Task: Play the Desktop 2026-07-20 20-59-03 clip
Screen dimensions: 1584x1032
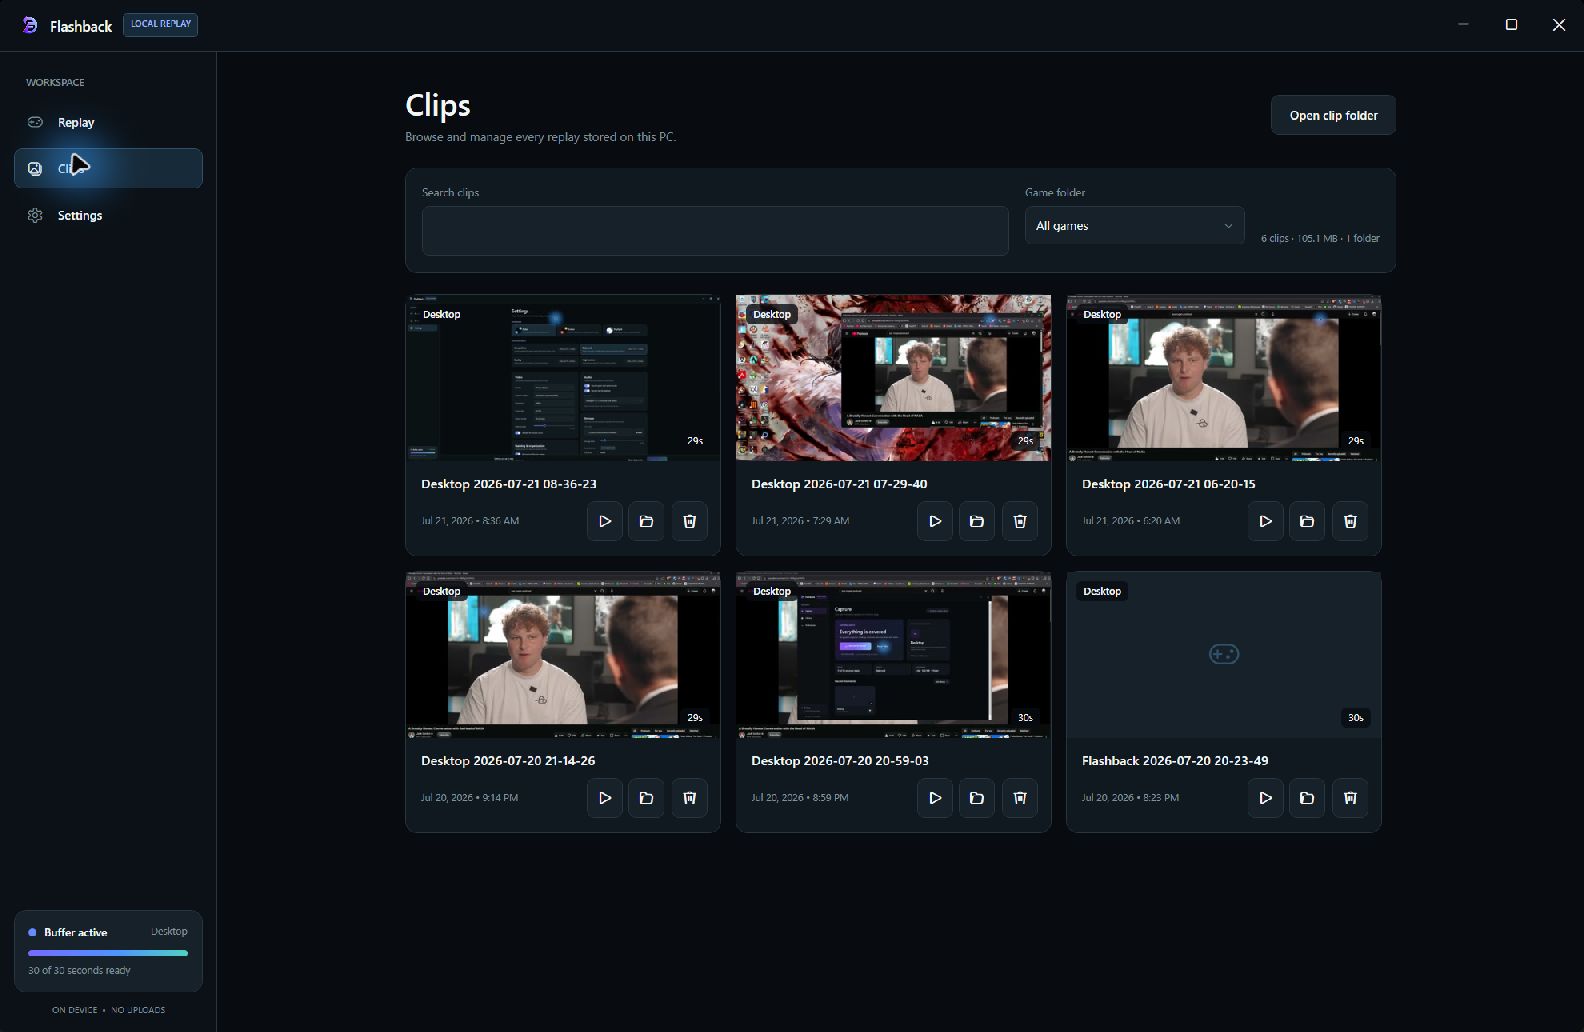Action: tap(935, 798)
